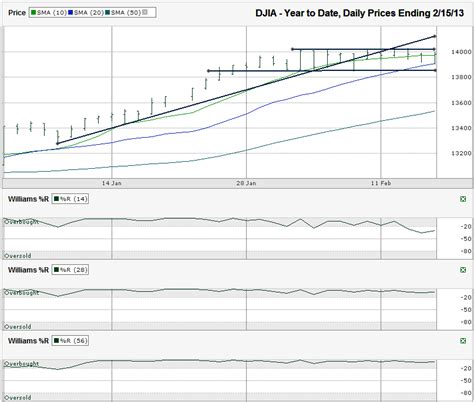474x402 pixels.
Task: Select the SMA (20) legend label
Action: pyautogui.click(x=88, y=13)
